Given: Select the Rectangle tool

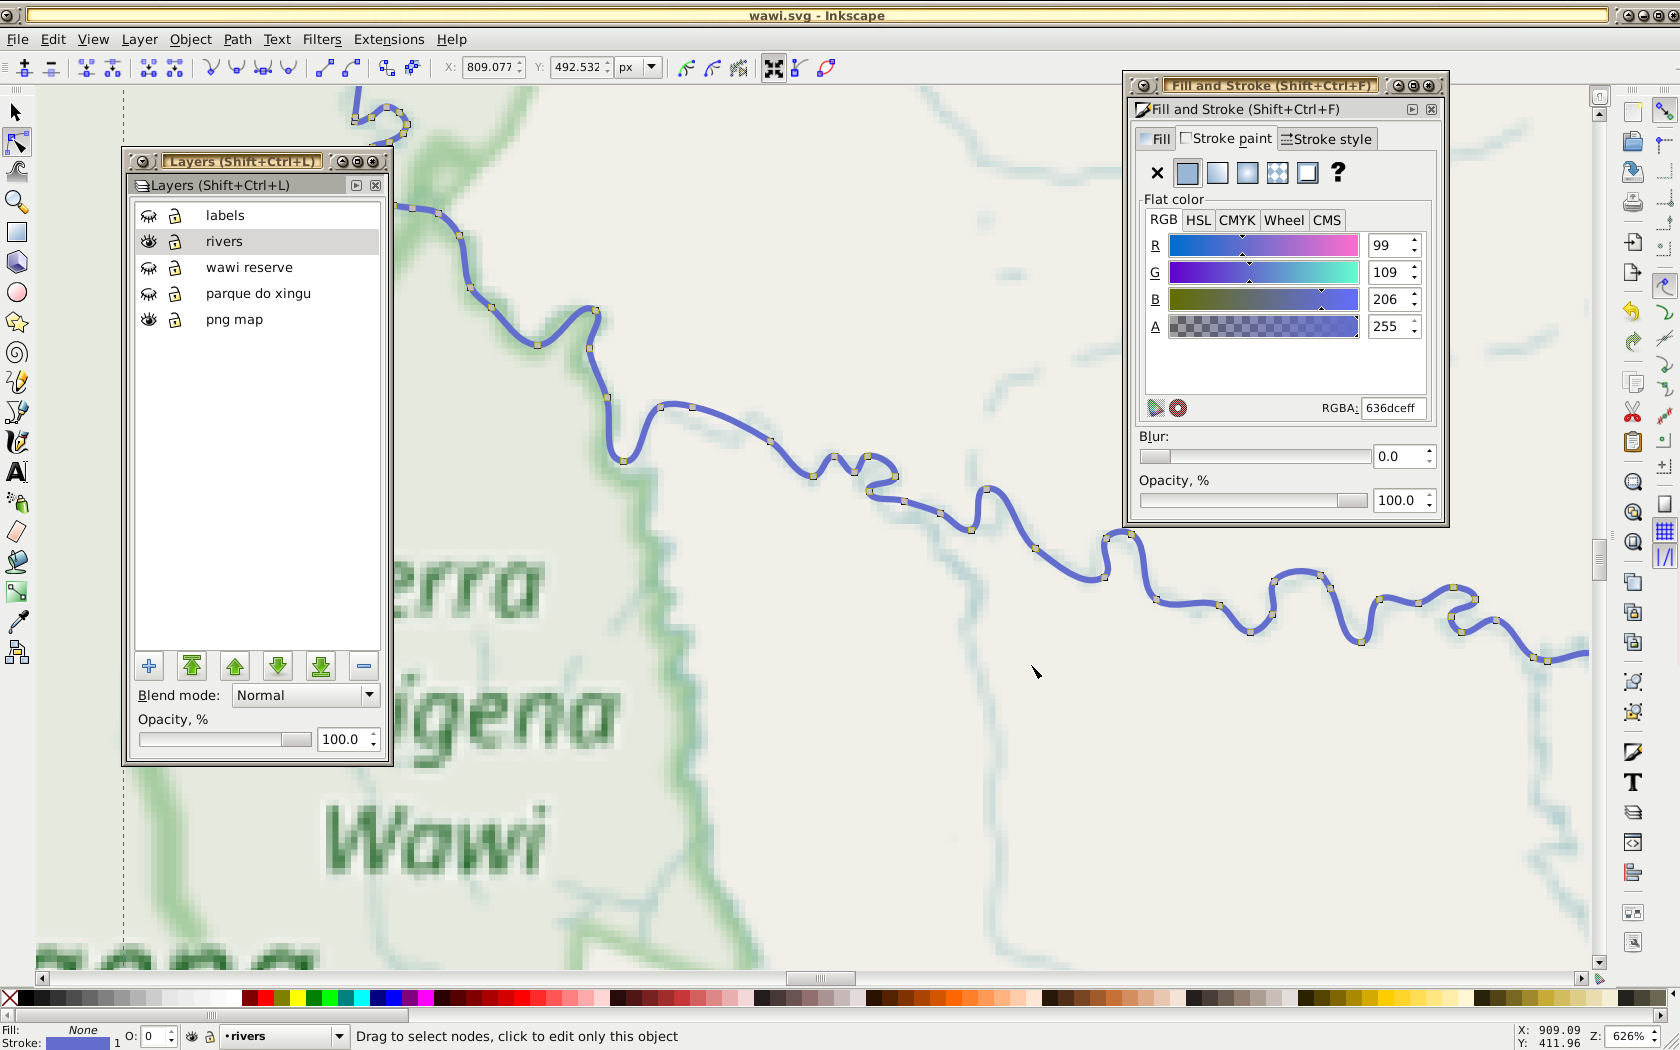Looking at the screenshot, I should pos(17,232).
